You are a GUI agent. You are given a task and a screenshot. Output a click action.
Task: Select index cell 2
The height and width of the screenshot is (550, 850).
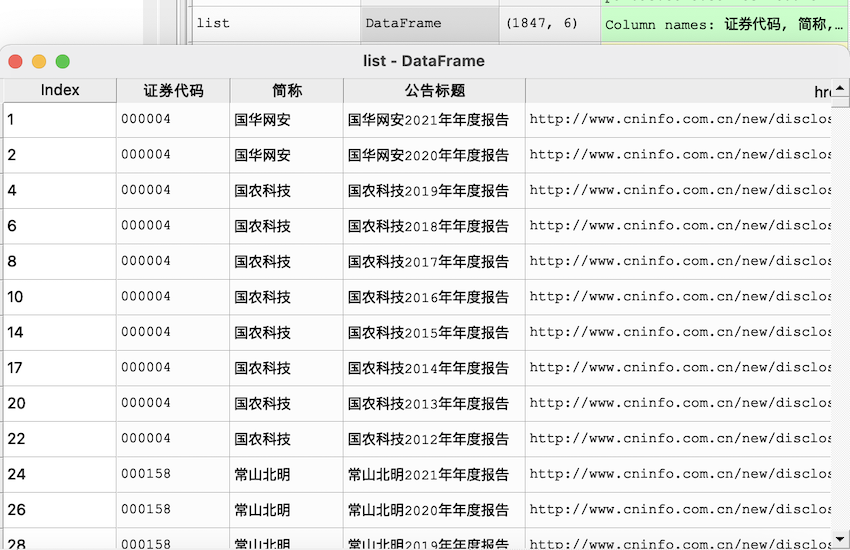tap(60, 156)
